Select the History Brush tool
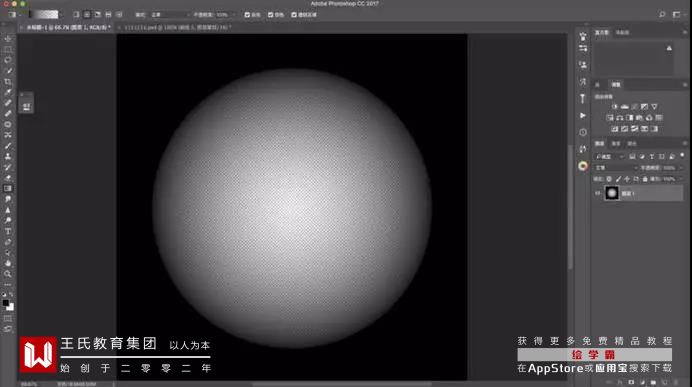This screenshot has width=692, height=387. coord(8,167)
